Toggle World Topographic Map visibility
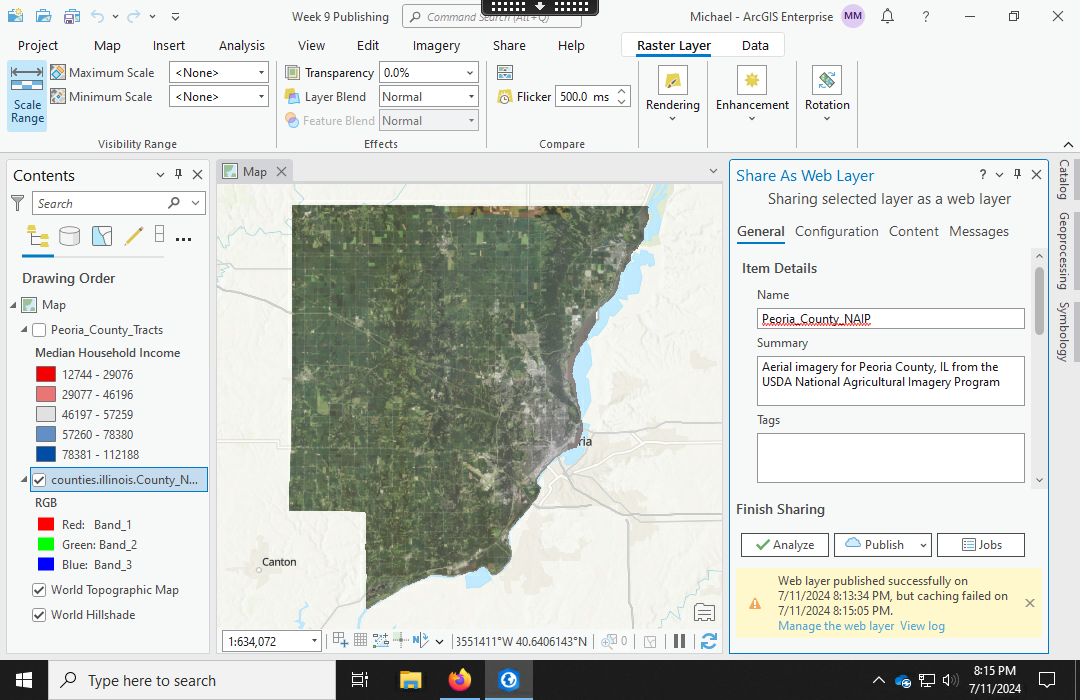Screen dimensions: 1080x700 (x=39, y=590)
